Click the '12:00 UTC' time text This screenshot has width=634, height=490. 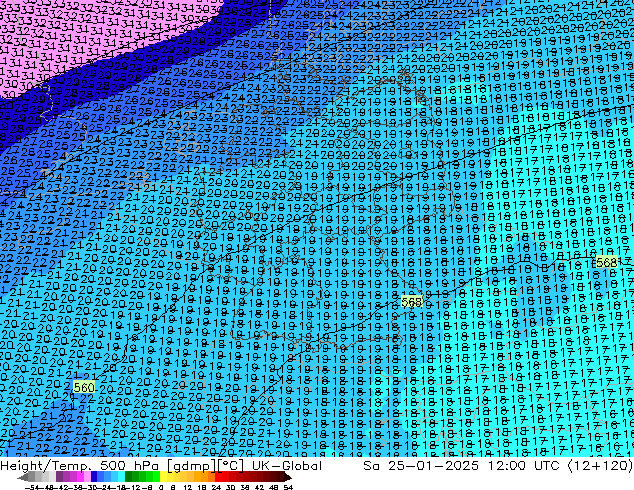[526, 466]
